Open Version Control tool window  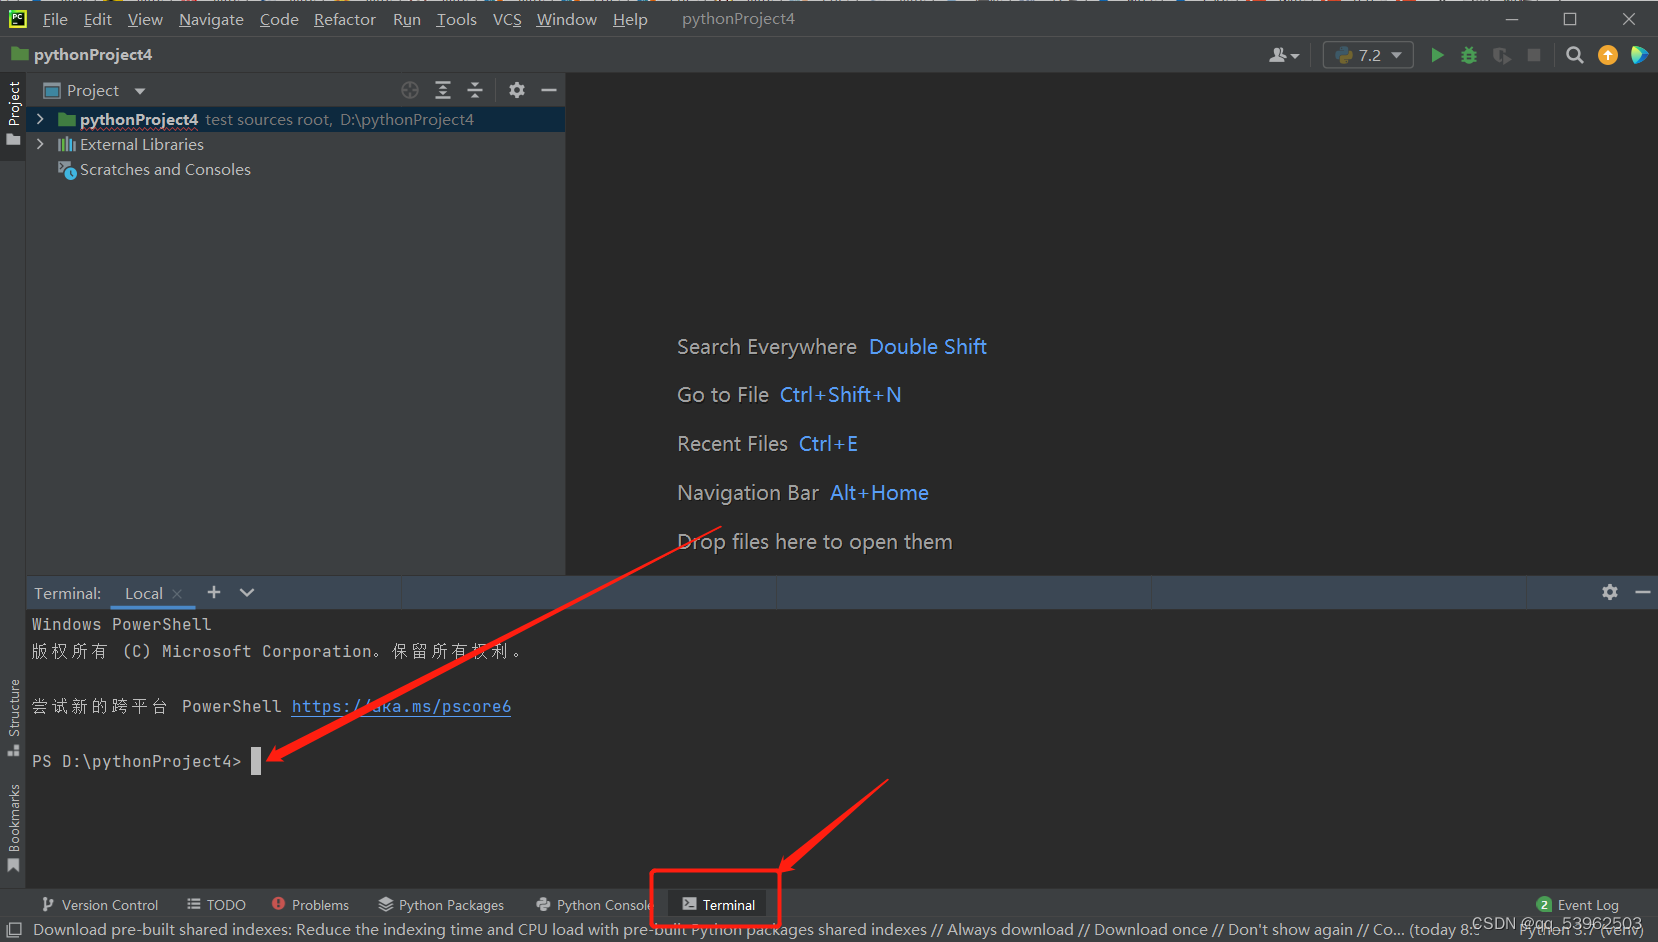100,905
